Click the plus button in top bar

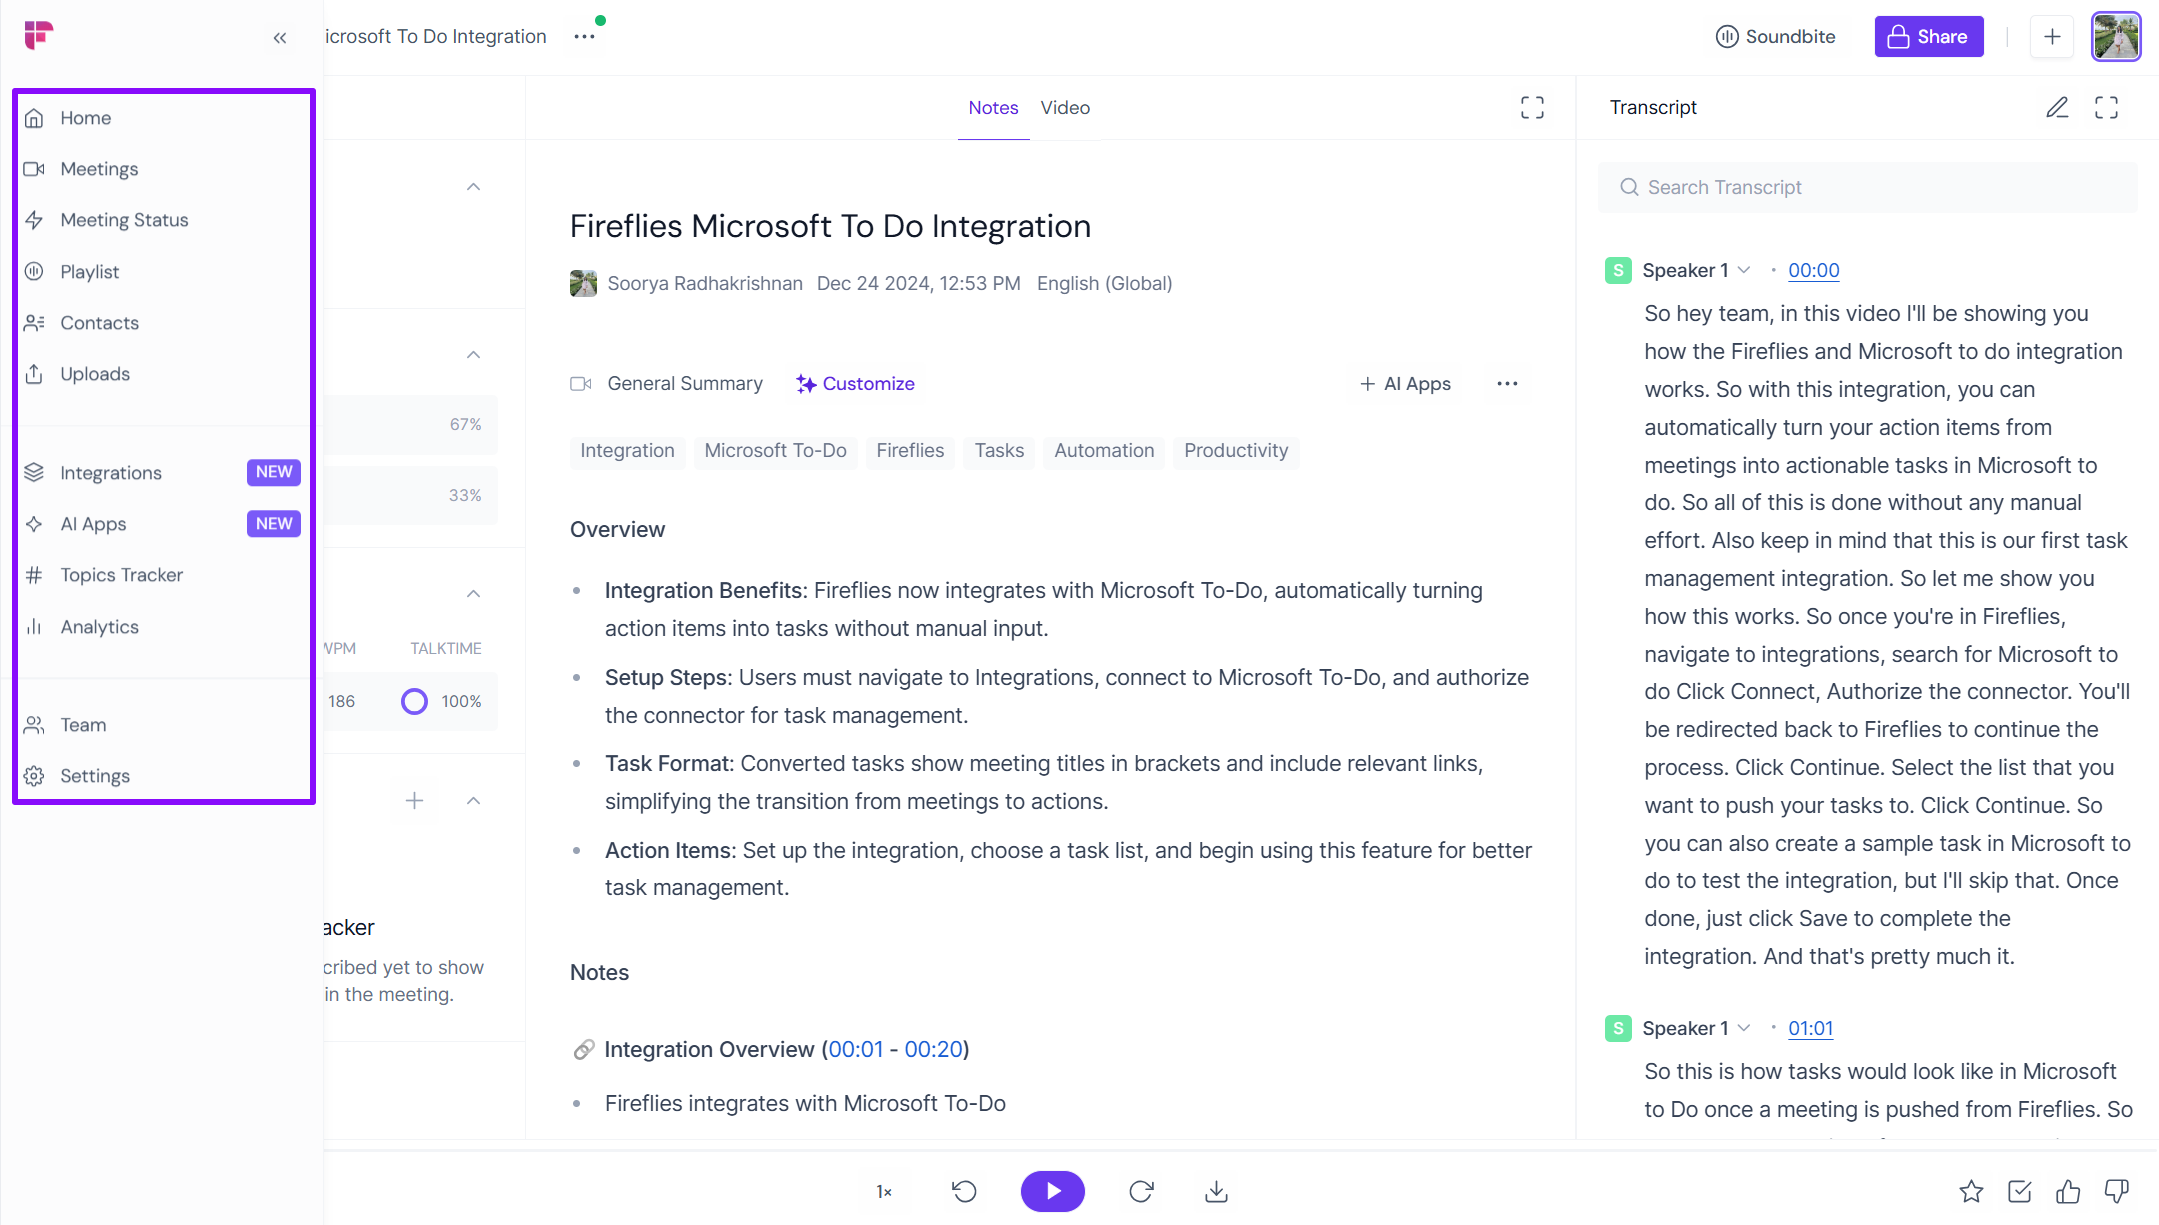[2052, 37]
